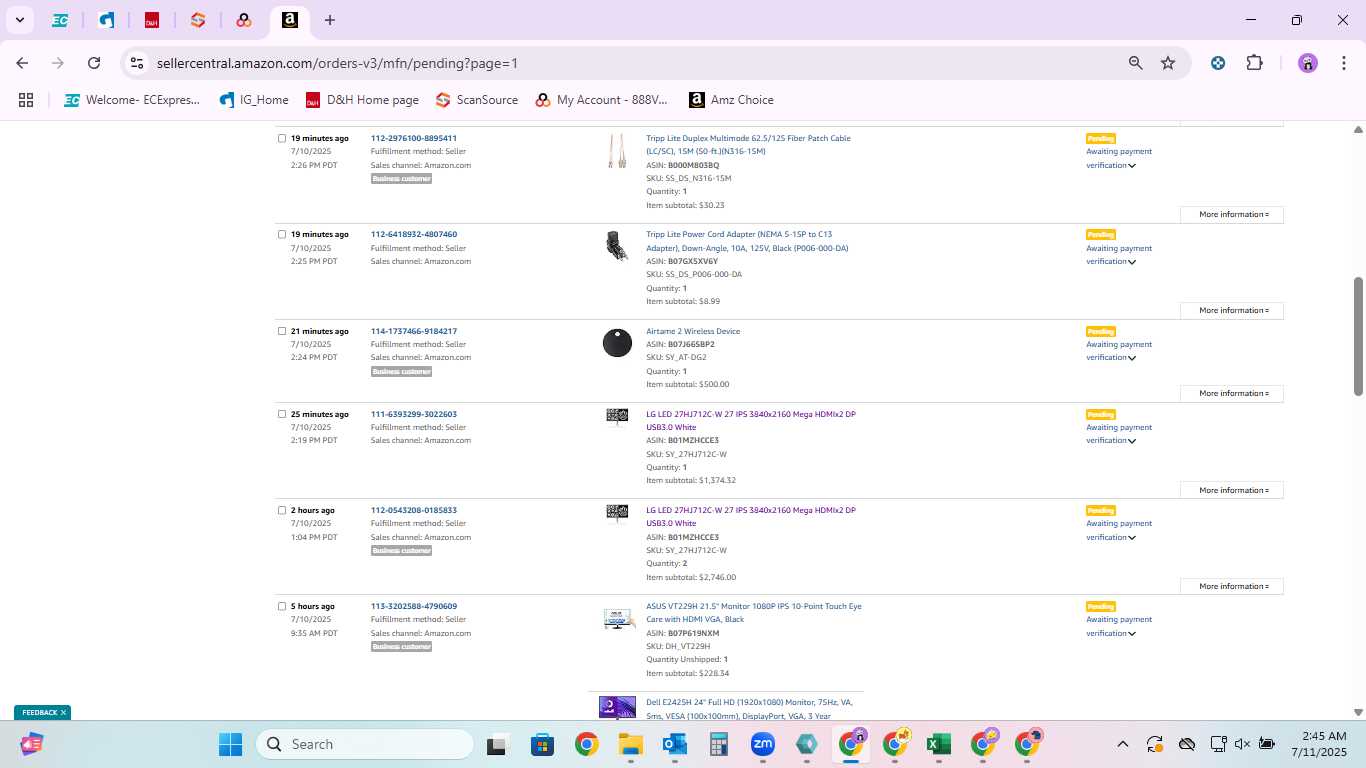Screen dimensions: 1366x768
Task: Click the Item subtotal: $2,746.00 text
Action: pyautogui.click(x=691, y=577)
